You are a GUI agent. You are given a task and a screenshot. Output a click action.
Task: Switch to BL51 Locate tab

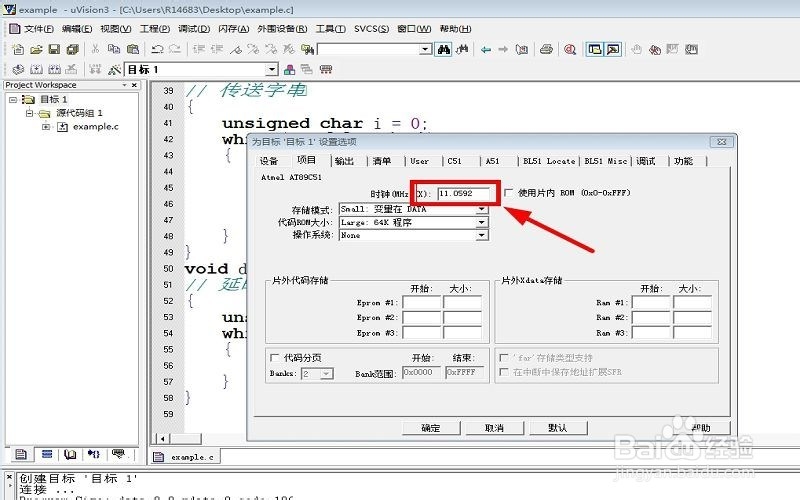(548, 161)
